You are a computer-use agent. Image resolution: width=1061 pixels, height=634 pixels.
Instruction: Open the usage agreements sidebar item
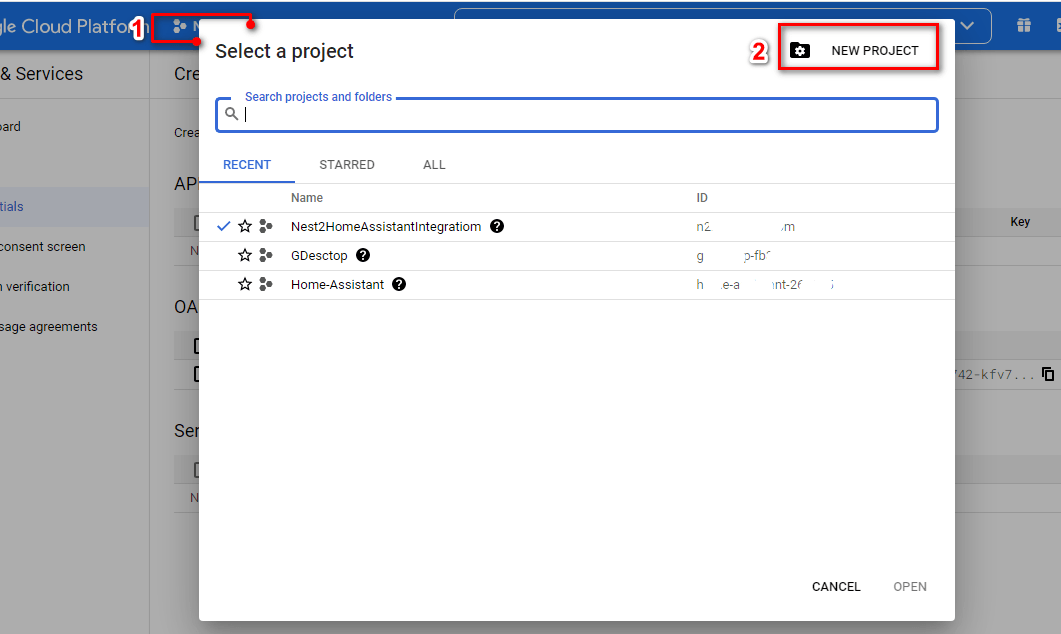tap(49, 327)
